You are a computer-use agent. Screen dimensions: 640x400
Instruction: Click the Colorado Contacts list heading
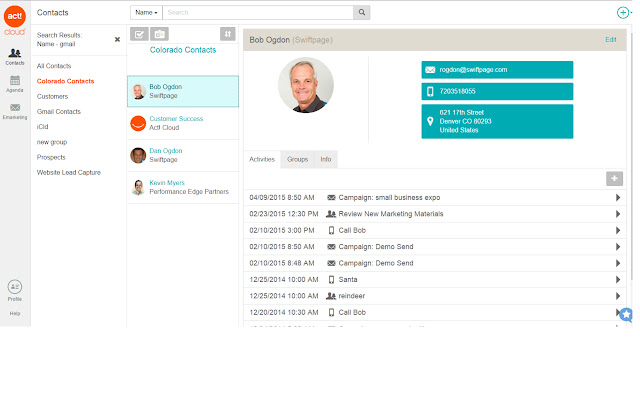(x=183, y=50)
